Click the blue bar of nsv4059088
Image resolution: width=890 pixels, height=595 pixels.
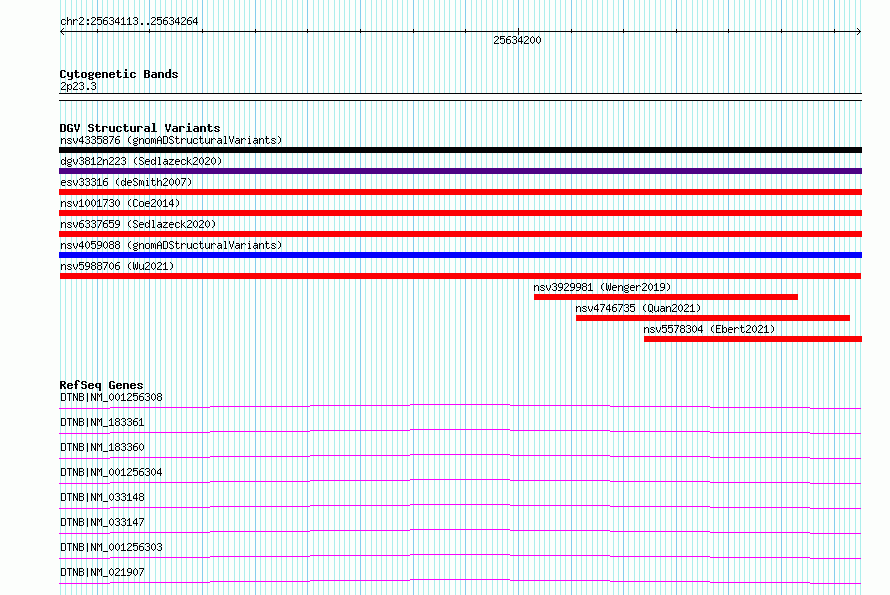tap(460, 255)
